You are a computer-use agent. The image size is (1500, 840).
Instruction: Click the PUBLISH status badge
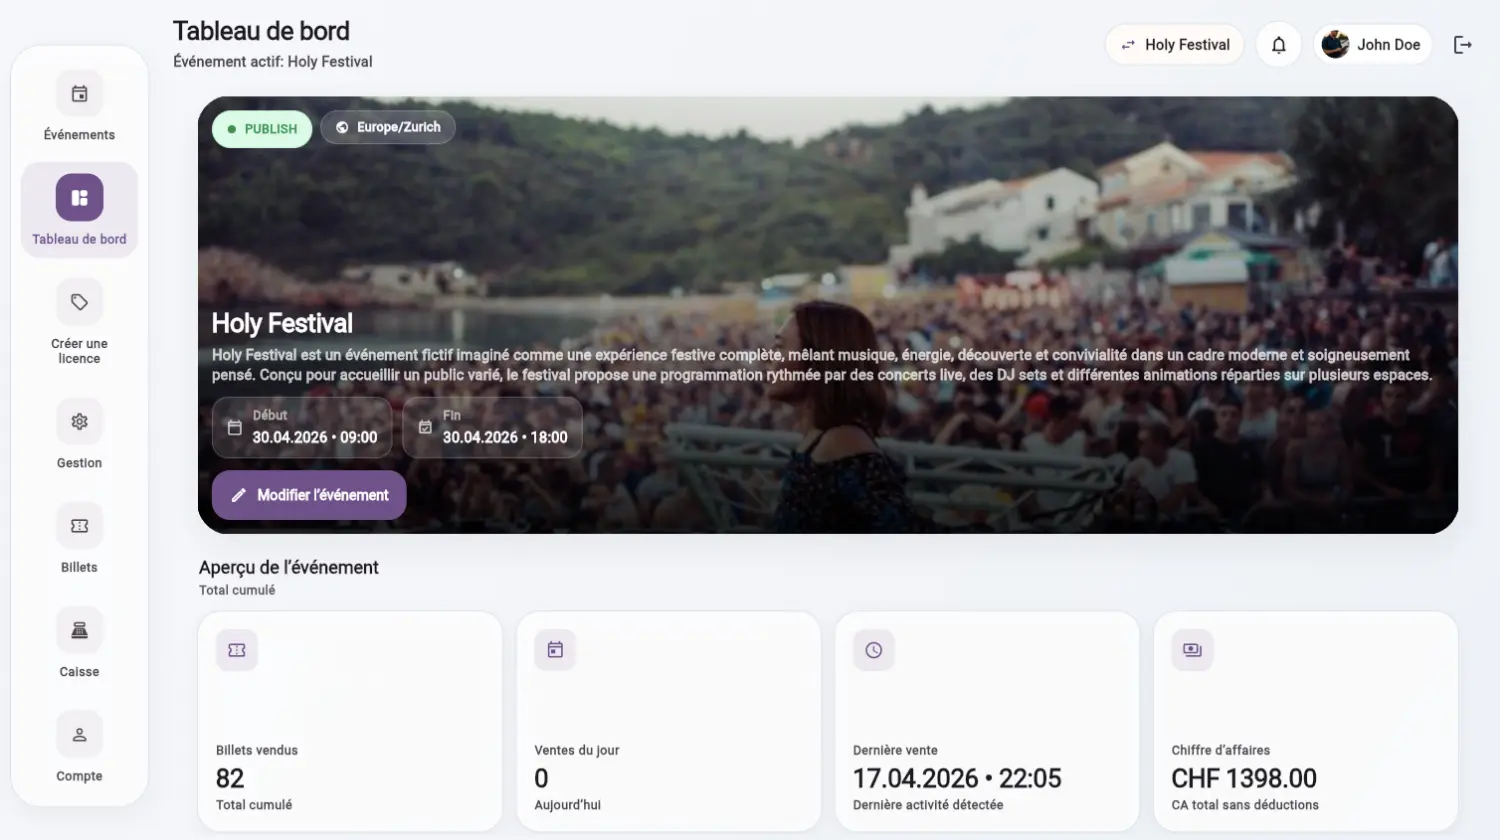[262, 129]
